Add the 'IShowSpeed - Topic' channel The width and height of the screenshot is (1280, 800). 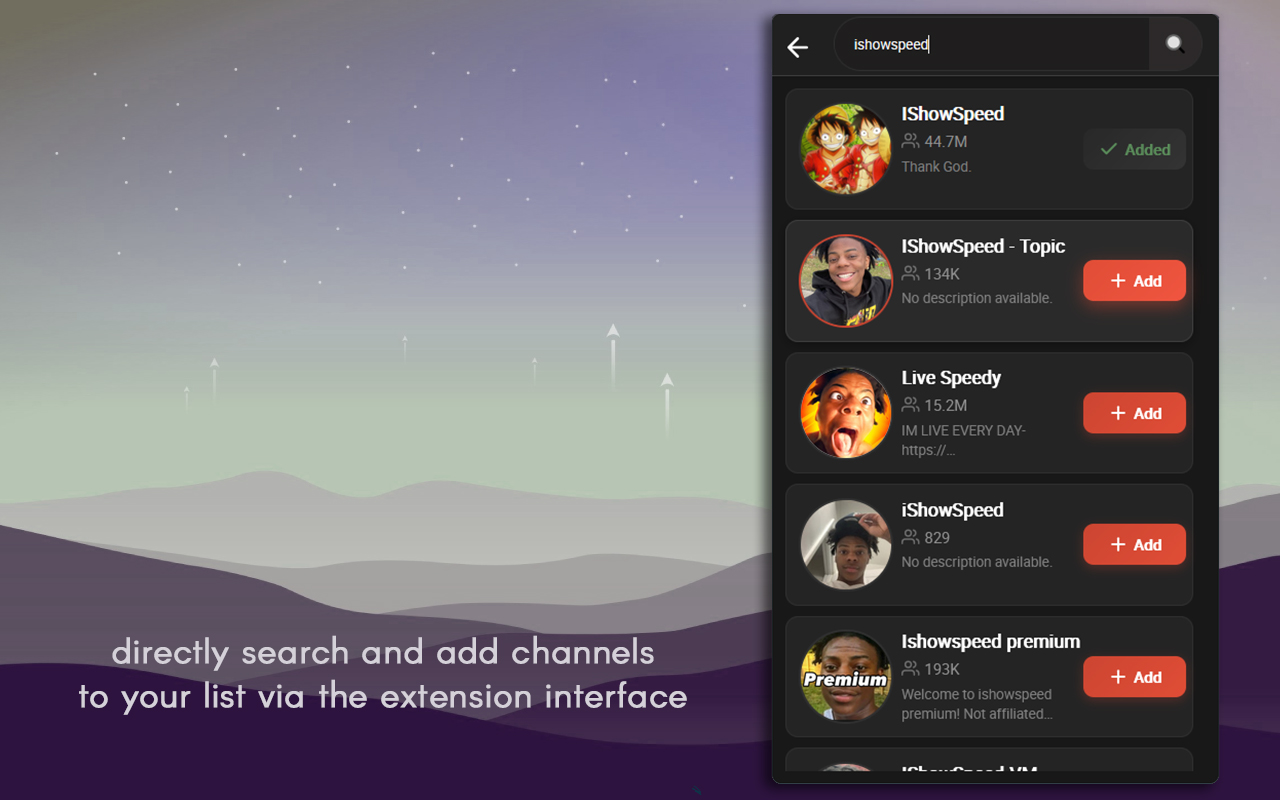pyautogui.click(x=1135, y=281)
